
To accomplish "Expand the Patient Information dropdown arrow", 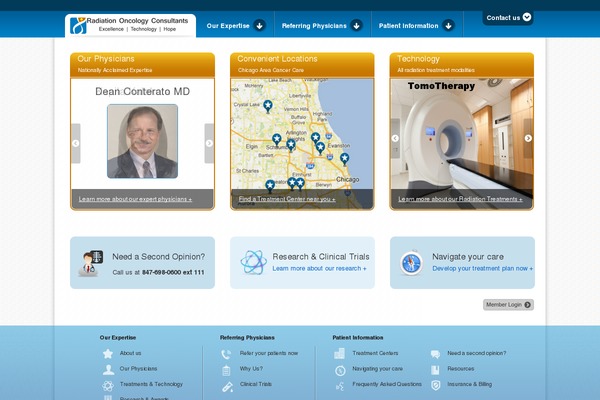I will click(448, 26).
